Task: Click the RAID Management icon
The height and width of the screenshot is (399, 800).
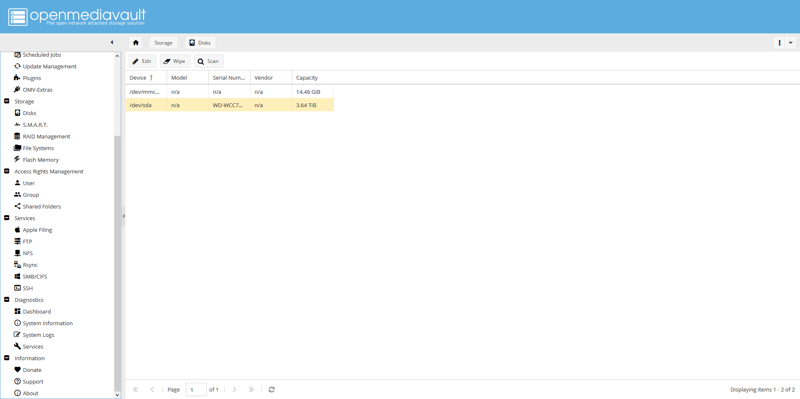Action: point(17,136)
